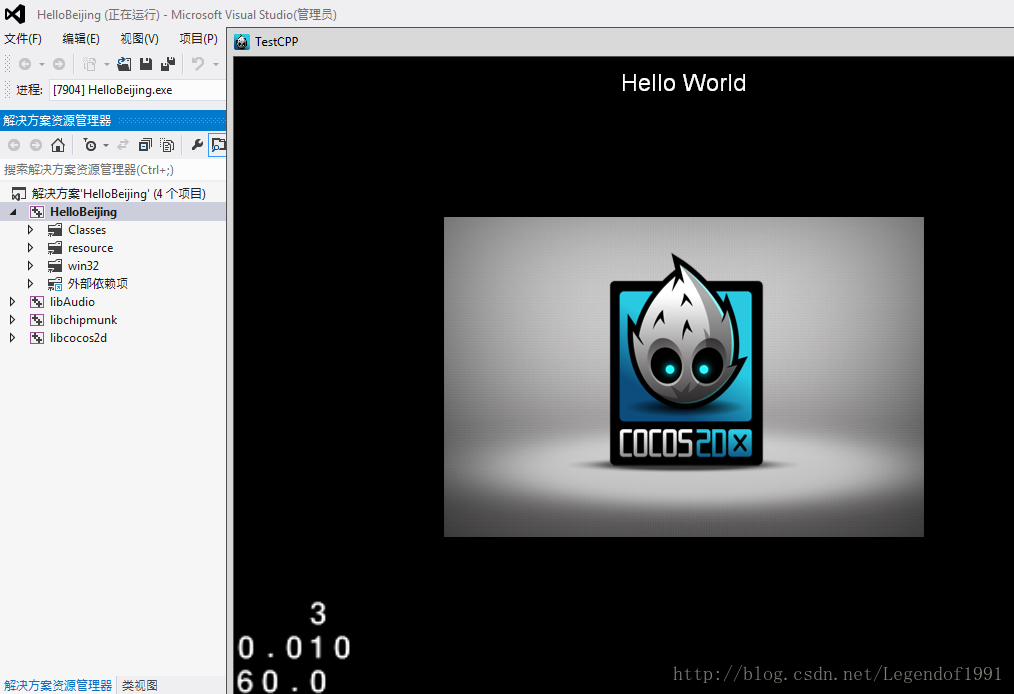Open the New Project dropdown arrow
The image size is (1014, 694).
(x=107, y=64)
